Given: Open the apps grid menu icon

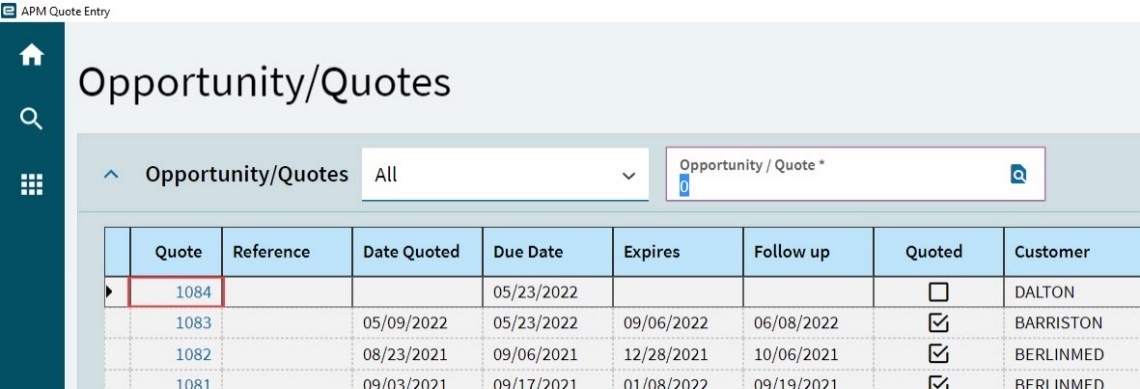Looking at the screenshot, I should coord(31,185).
